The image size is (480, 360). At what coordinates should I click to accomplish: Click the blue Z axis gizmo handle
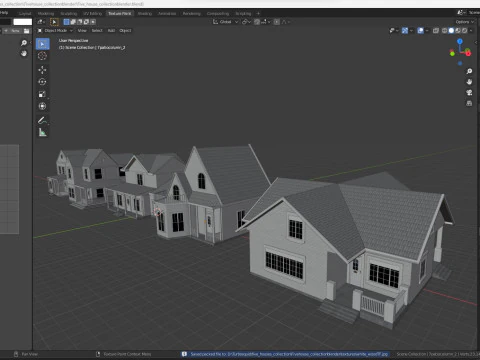click(460, 41)
